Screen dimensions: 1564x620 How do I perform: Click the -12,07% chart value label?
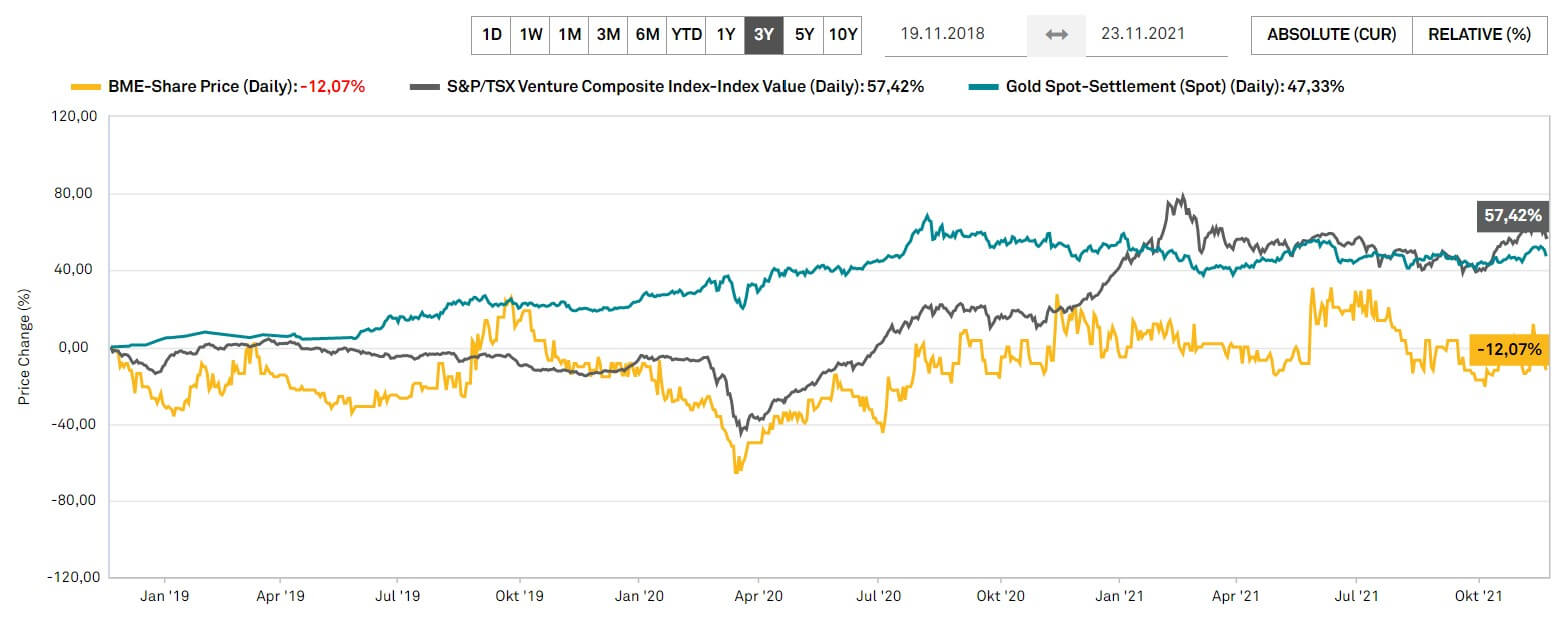tap(1511, 350)
